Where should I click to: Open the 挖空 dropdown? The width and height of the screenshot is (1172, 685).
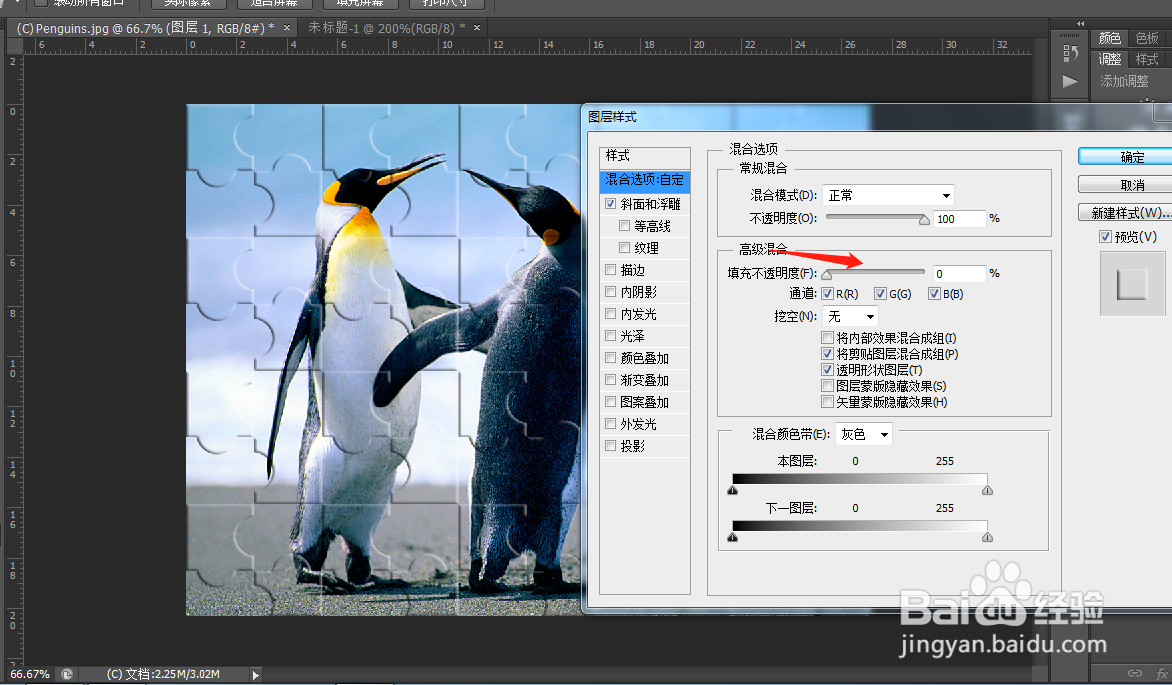850,316
